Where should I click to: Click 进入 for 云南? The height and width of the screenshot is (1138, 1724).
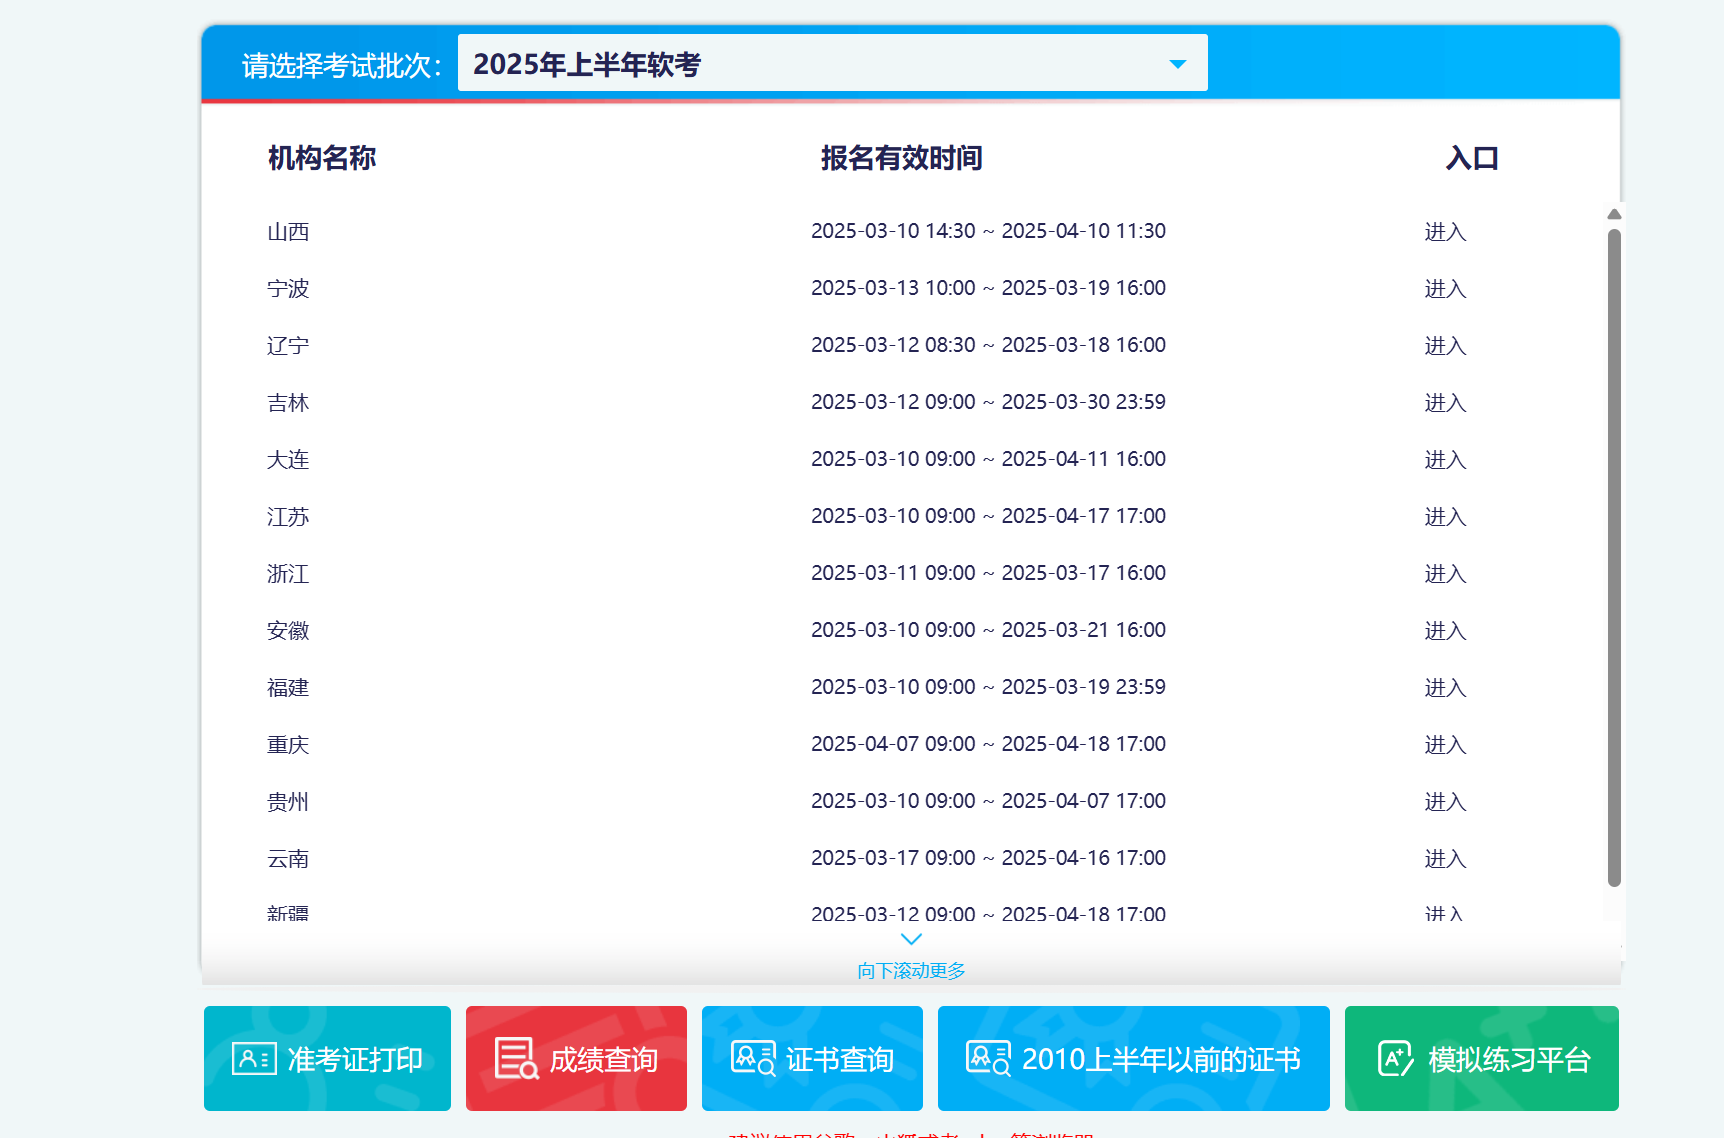tap(1445, 859)
